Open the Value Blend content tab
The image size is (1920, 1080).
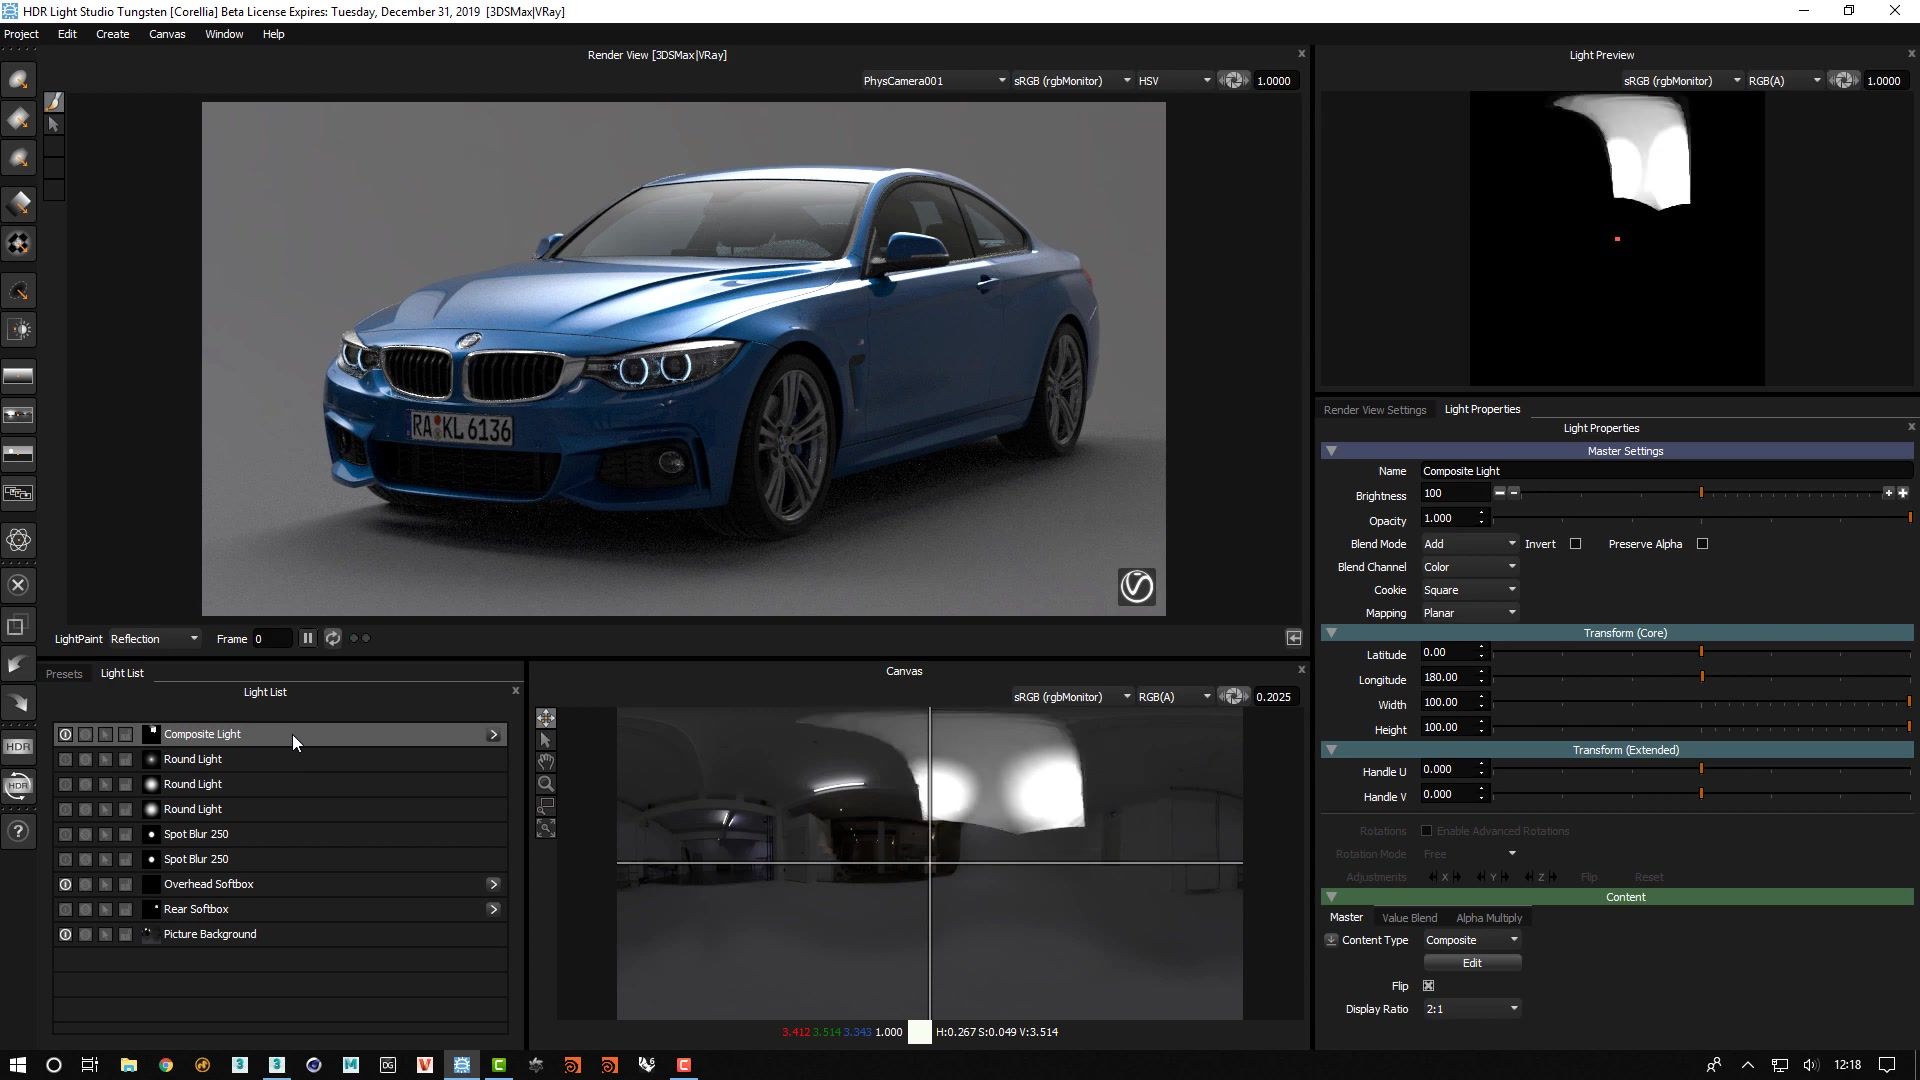(x=1409, y=918)
